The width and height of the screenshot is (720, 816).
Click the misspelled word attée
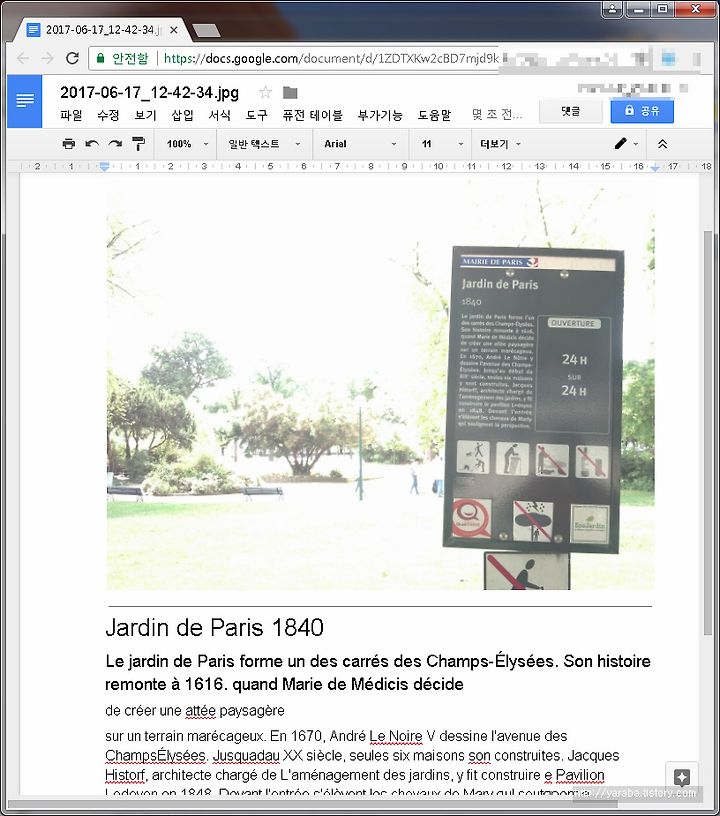[x=200, y=710]
